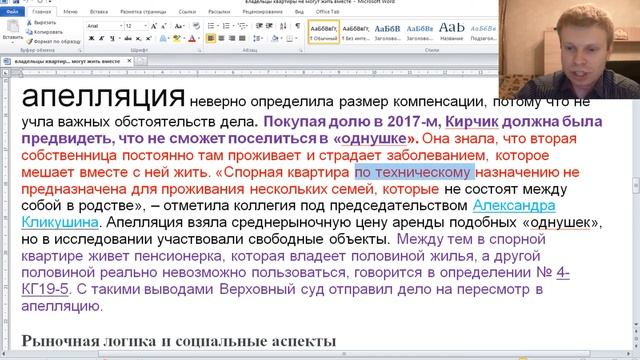This screenshot has width=640, height=360.
Task: Apply superscript formatting
Action: click(149, 38)
